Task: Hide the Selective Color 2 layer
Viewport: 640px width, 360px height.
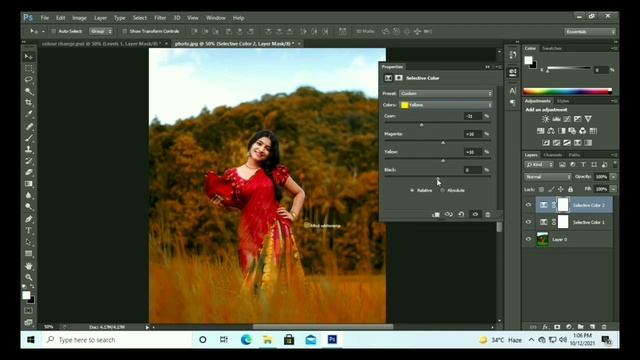Action: pyautogui.click(x=529, y=205)
